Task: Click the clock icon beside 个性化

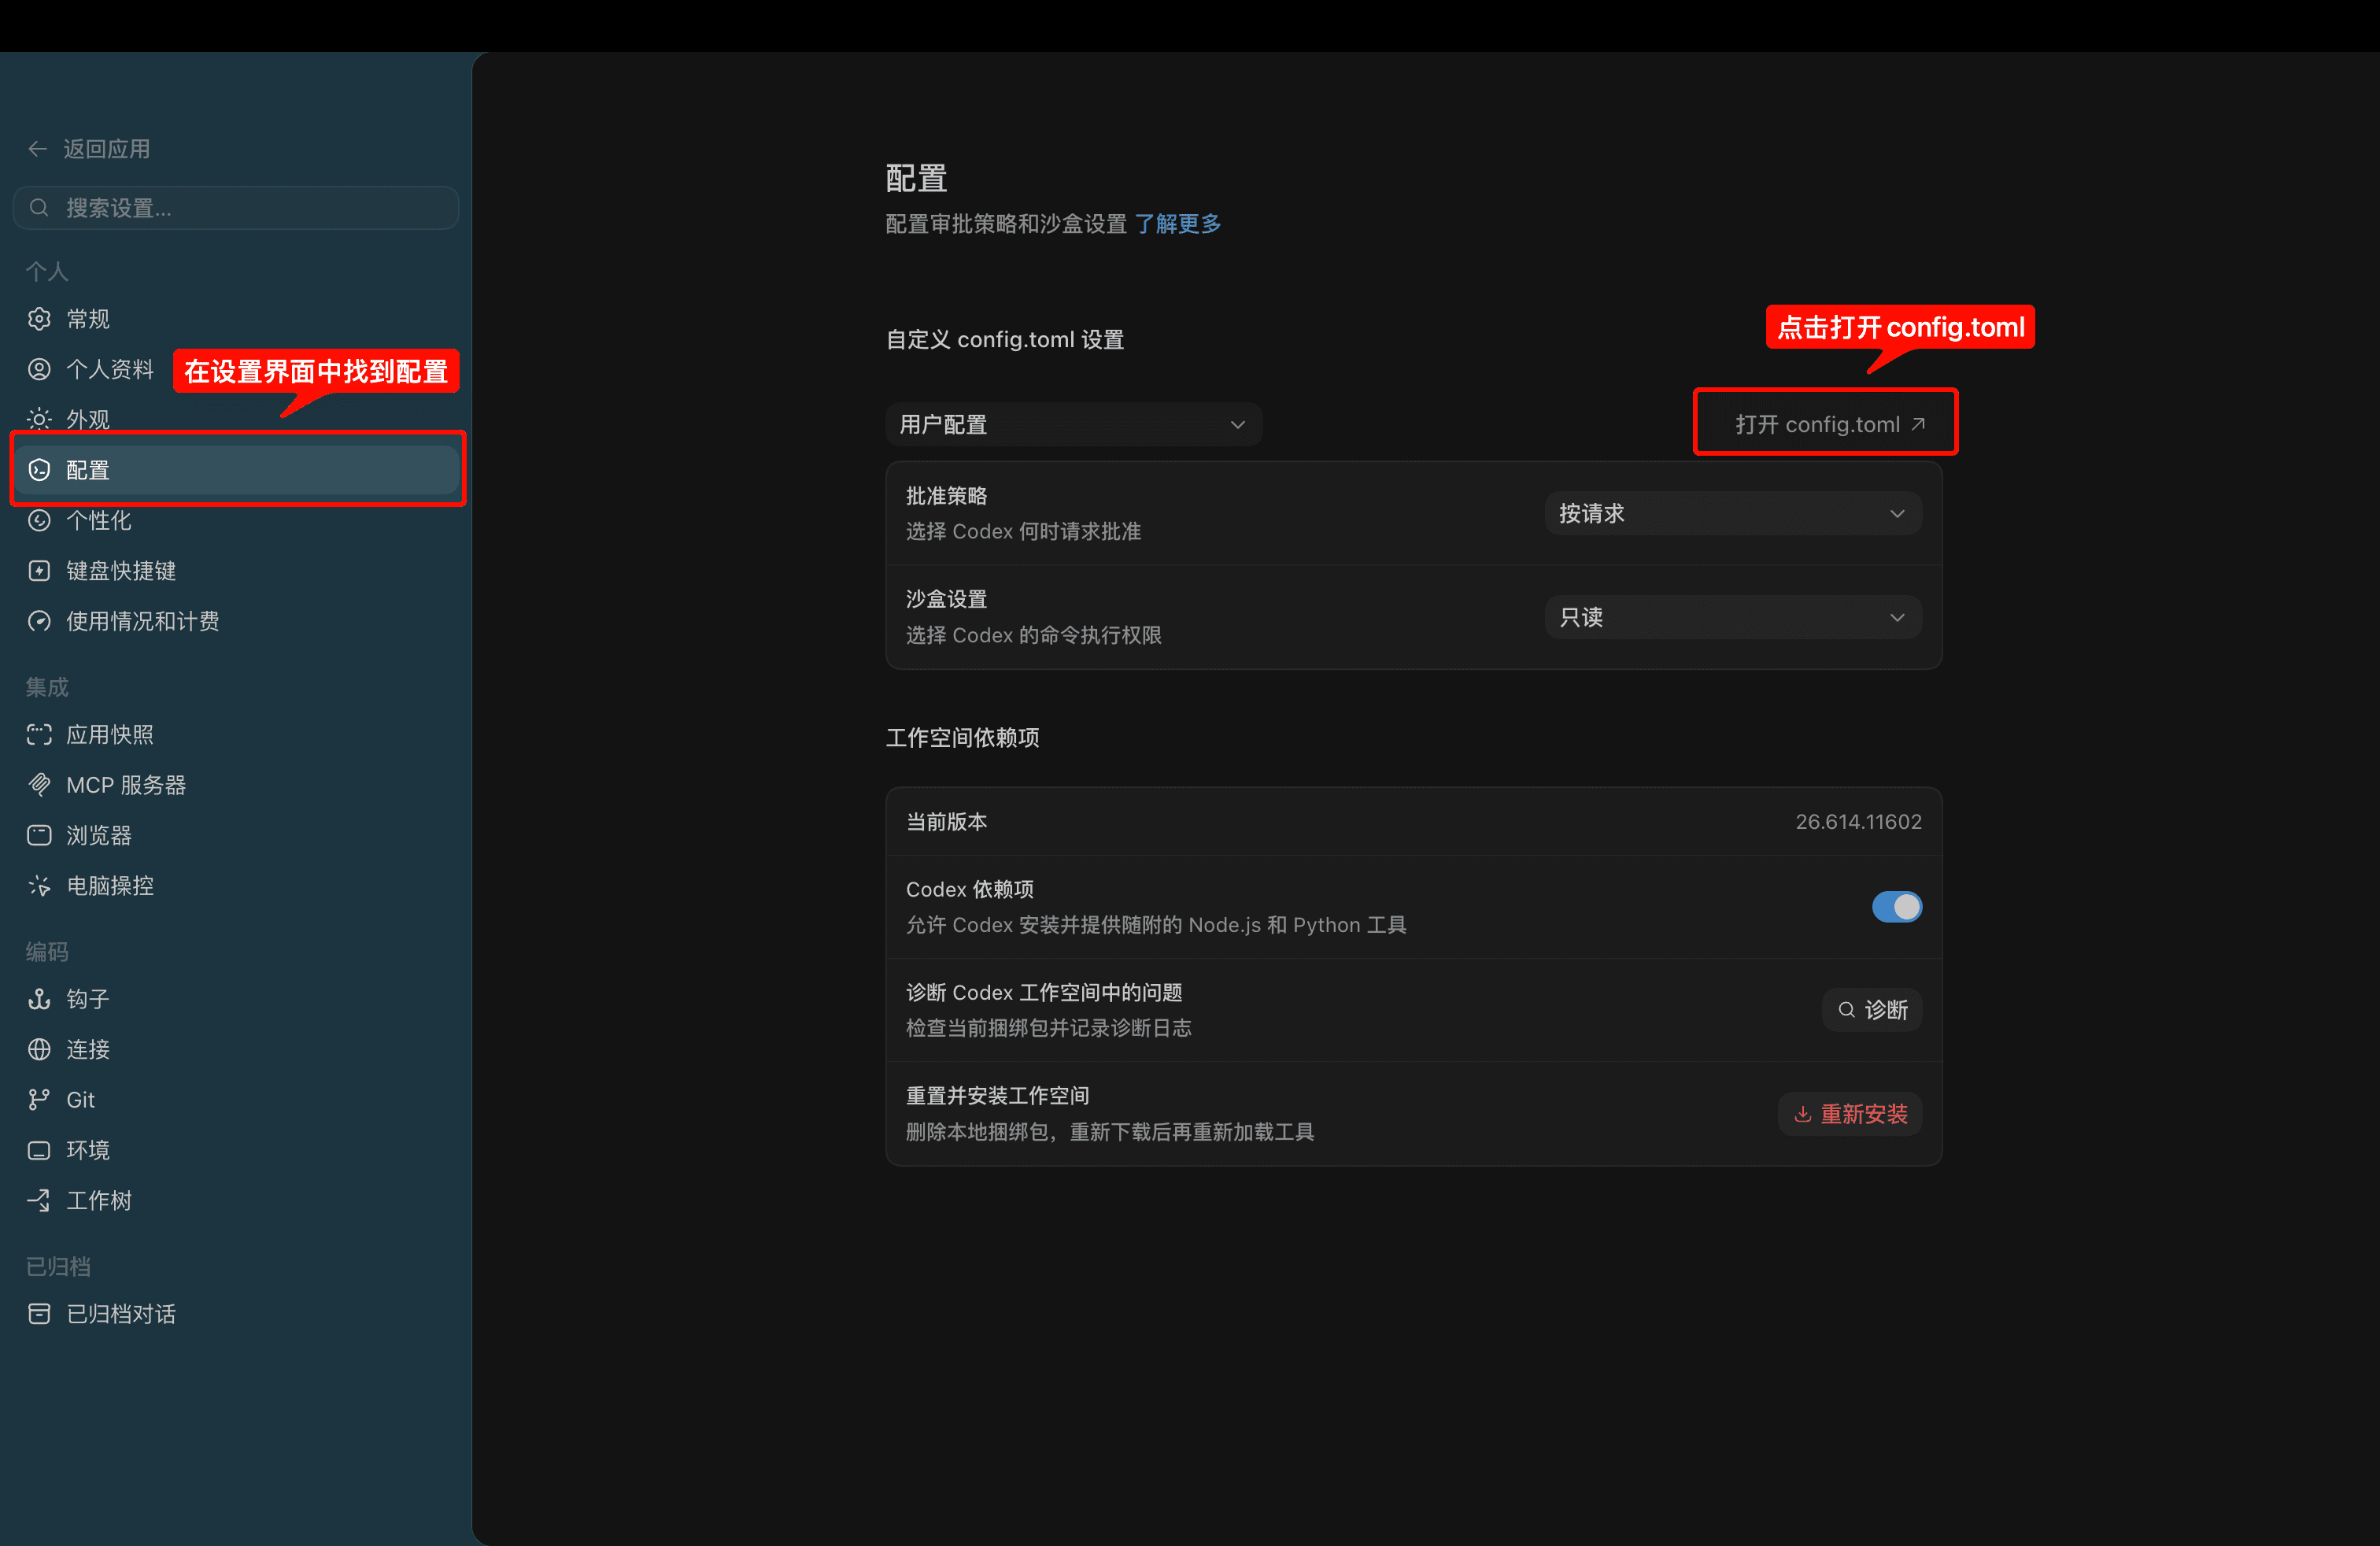Action: tap(39, 520)
